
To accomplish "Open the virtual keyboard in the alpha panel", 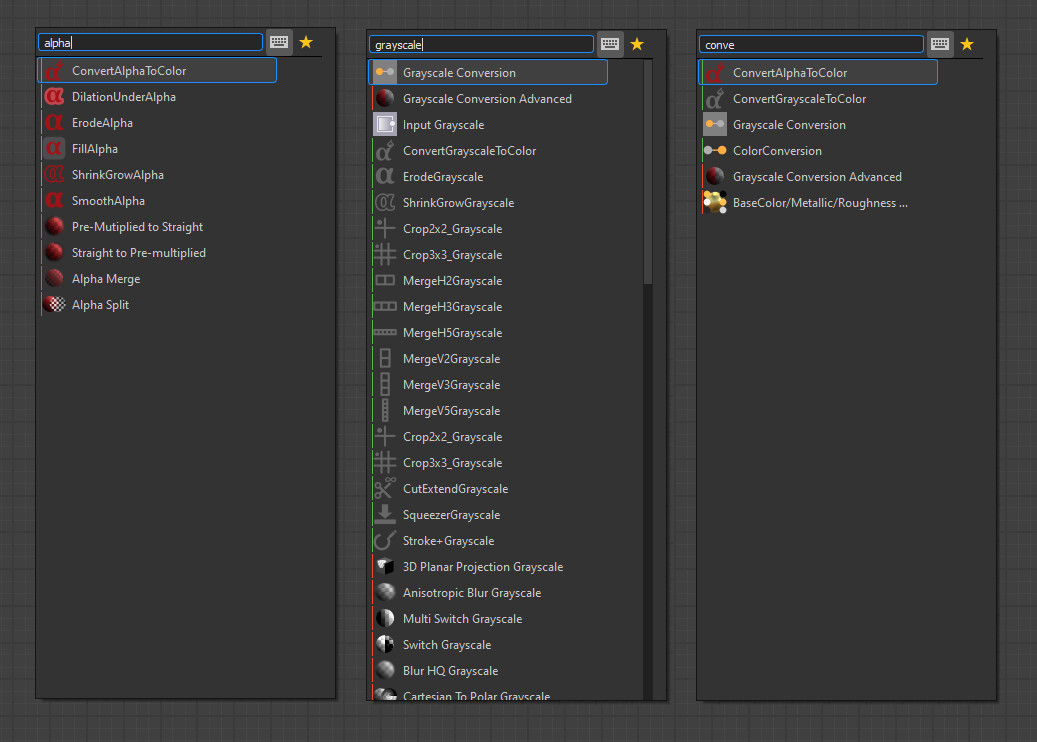I will [x=278, y=42].
